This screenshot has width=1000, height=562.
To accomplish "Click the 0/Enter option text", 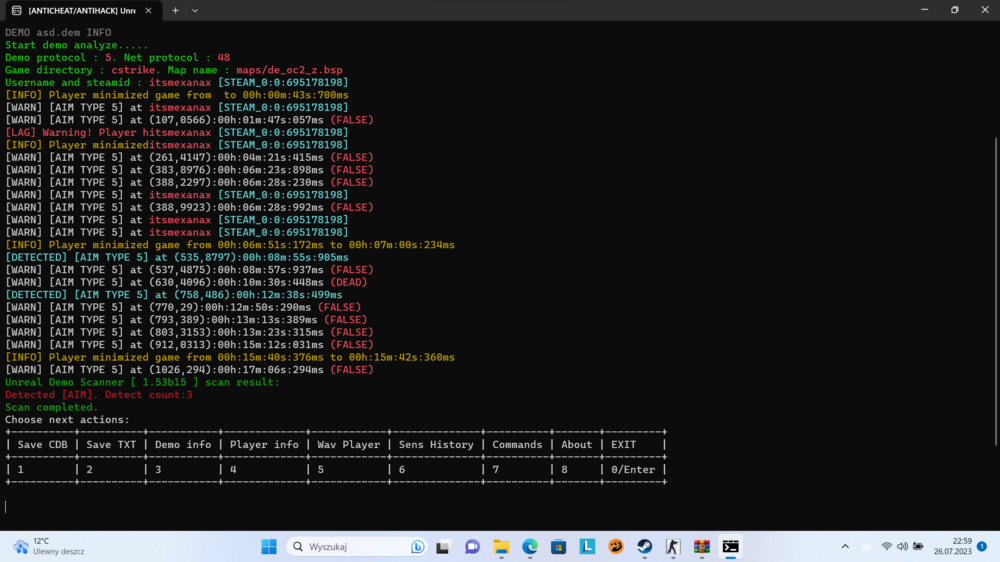I will pyautogui.click(x=633, y=470).
